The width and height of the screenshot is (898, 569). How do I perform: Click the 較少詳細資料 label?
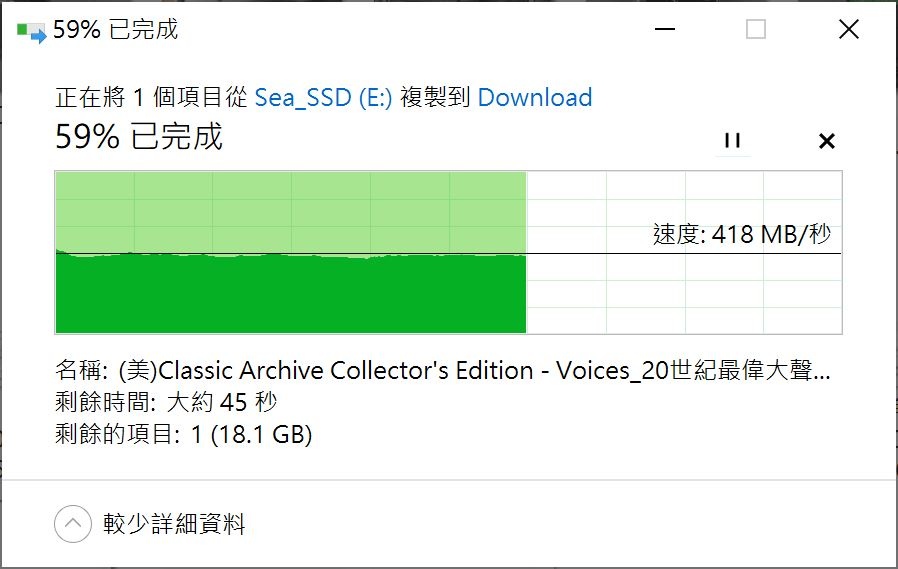(174, 524)
